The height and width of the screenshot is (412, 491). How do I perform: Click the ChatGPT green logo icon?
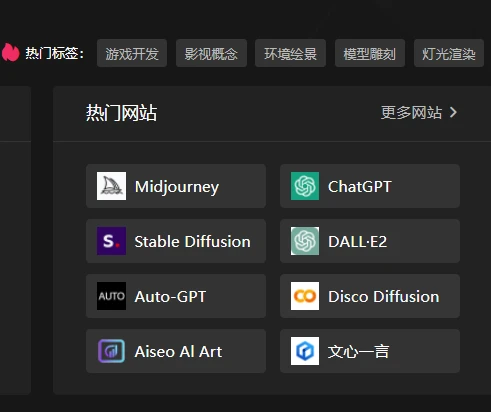tap(305, 186)
